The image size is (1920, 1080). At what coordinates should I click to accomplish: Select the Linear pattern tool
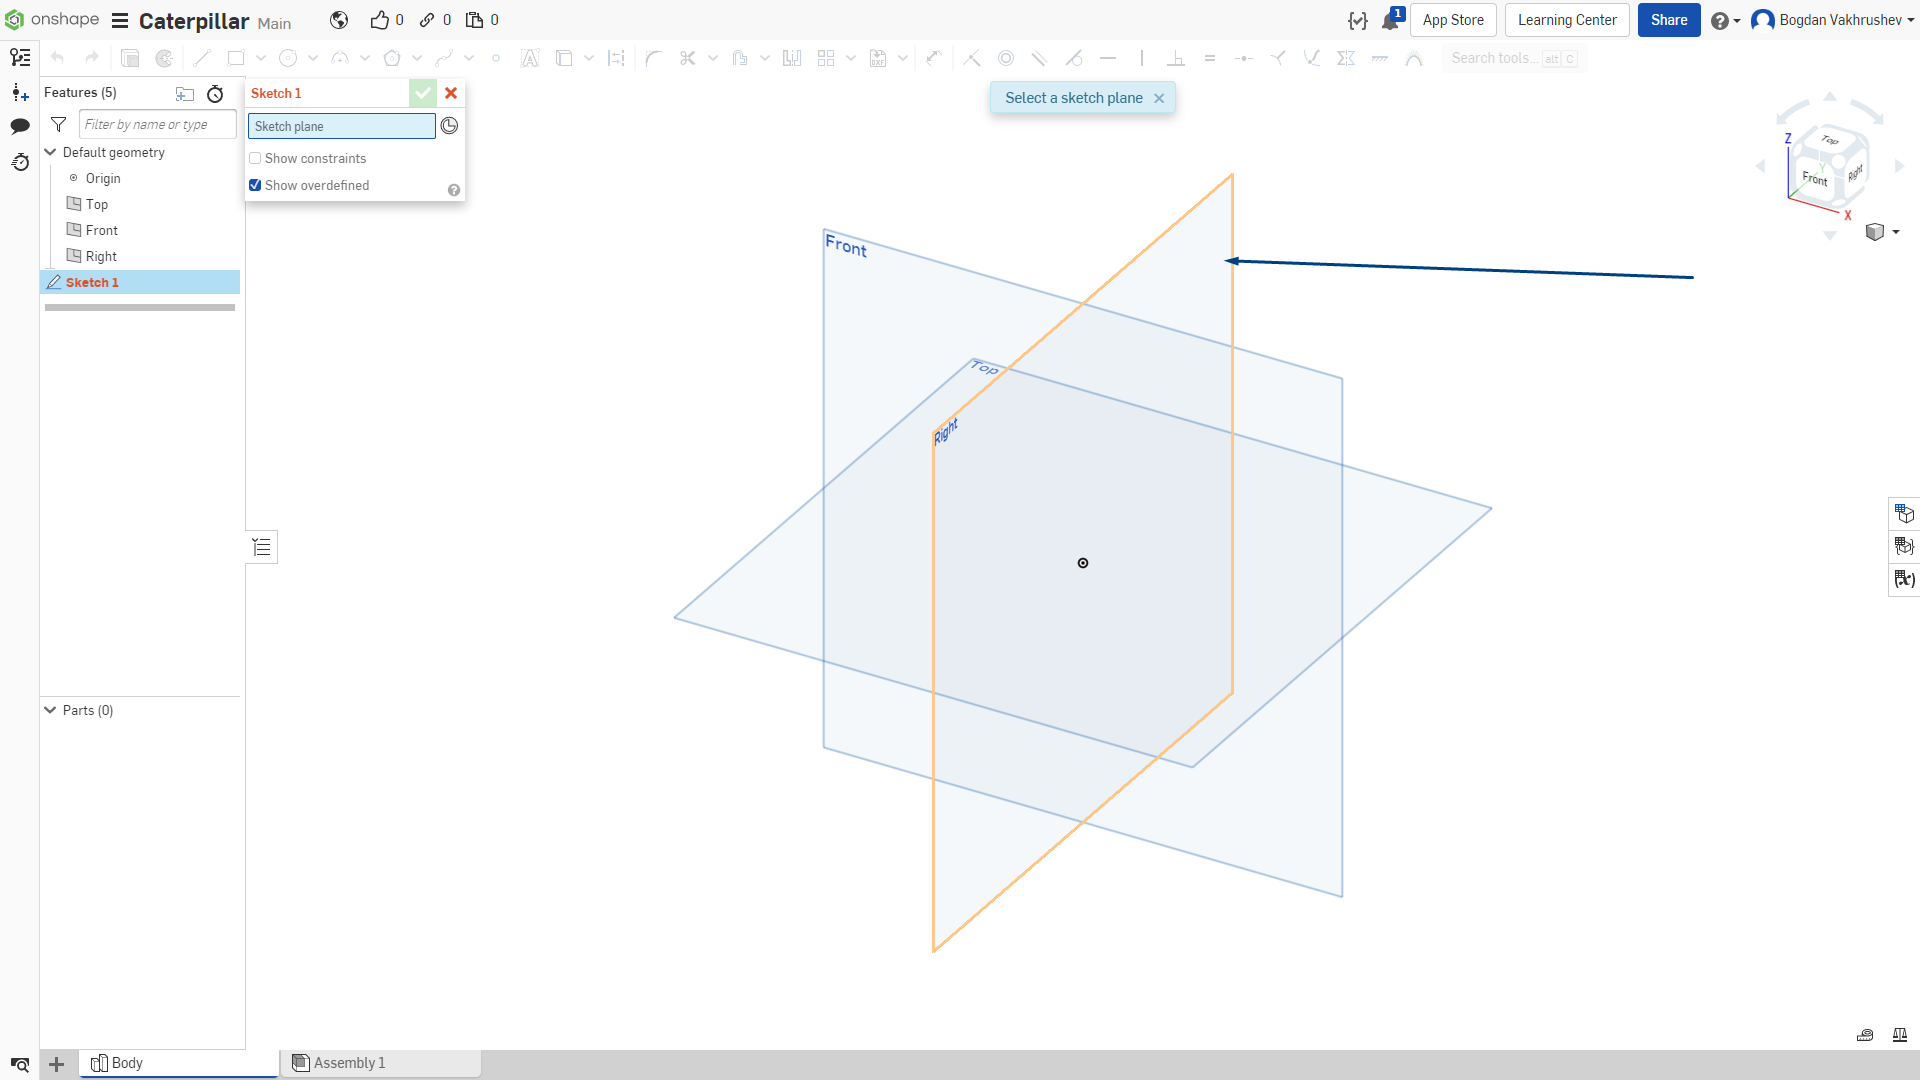[x=826, y=58]
